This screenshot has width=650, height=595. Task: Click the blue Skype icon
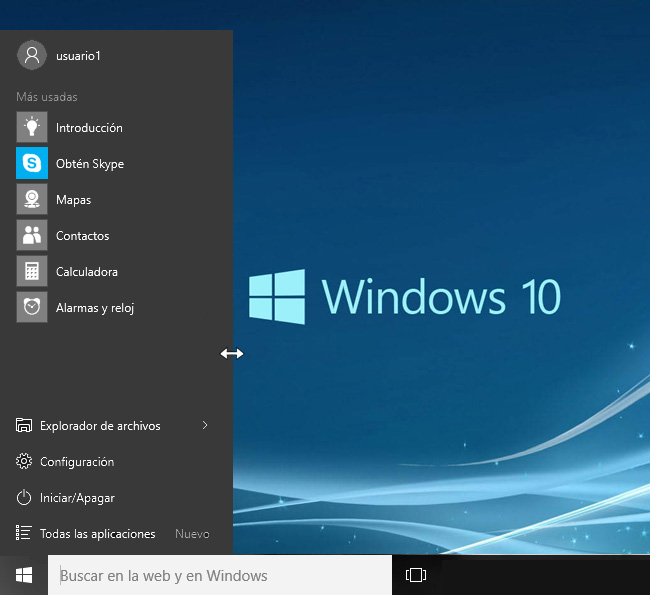coord(32,163)
